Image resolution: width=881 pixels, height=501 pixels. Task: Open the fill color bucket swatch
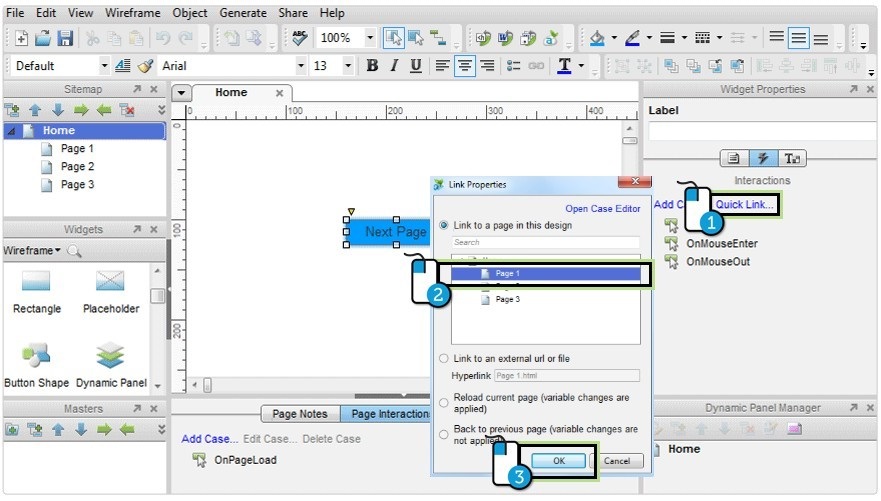coord(597,38)
